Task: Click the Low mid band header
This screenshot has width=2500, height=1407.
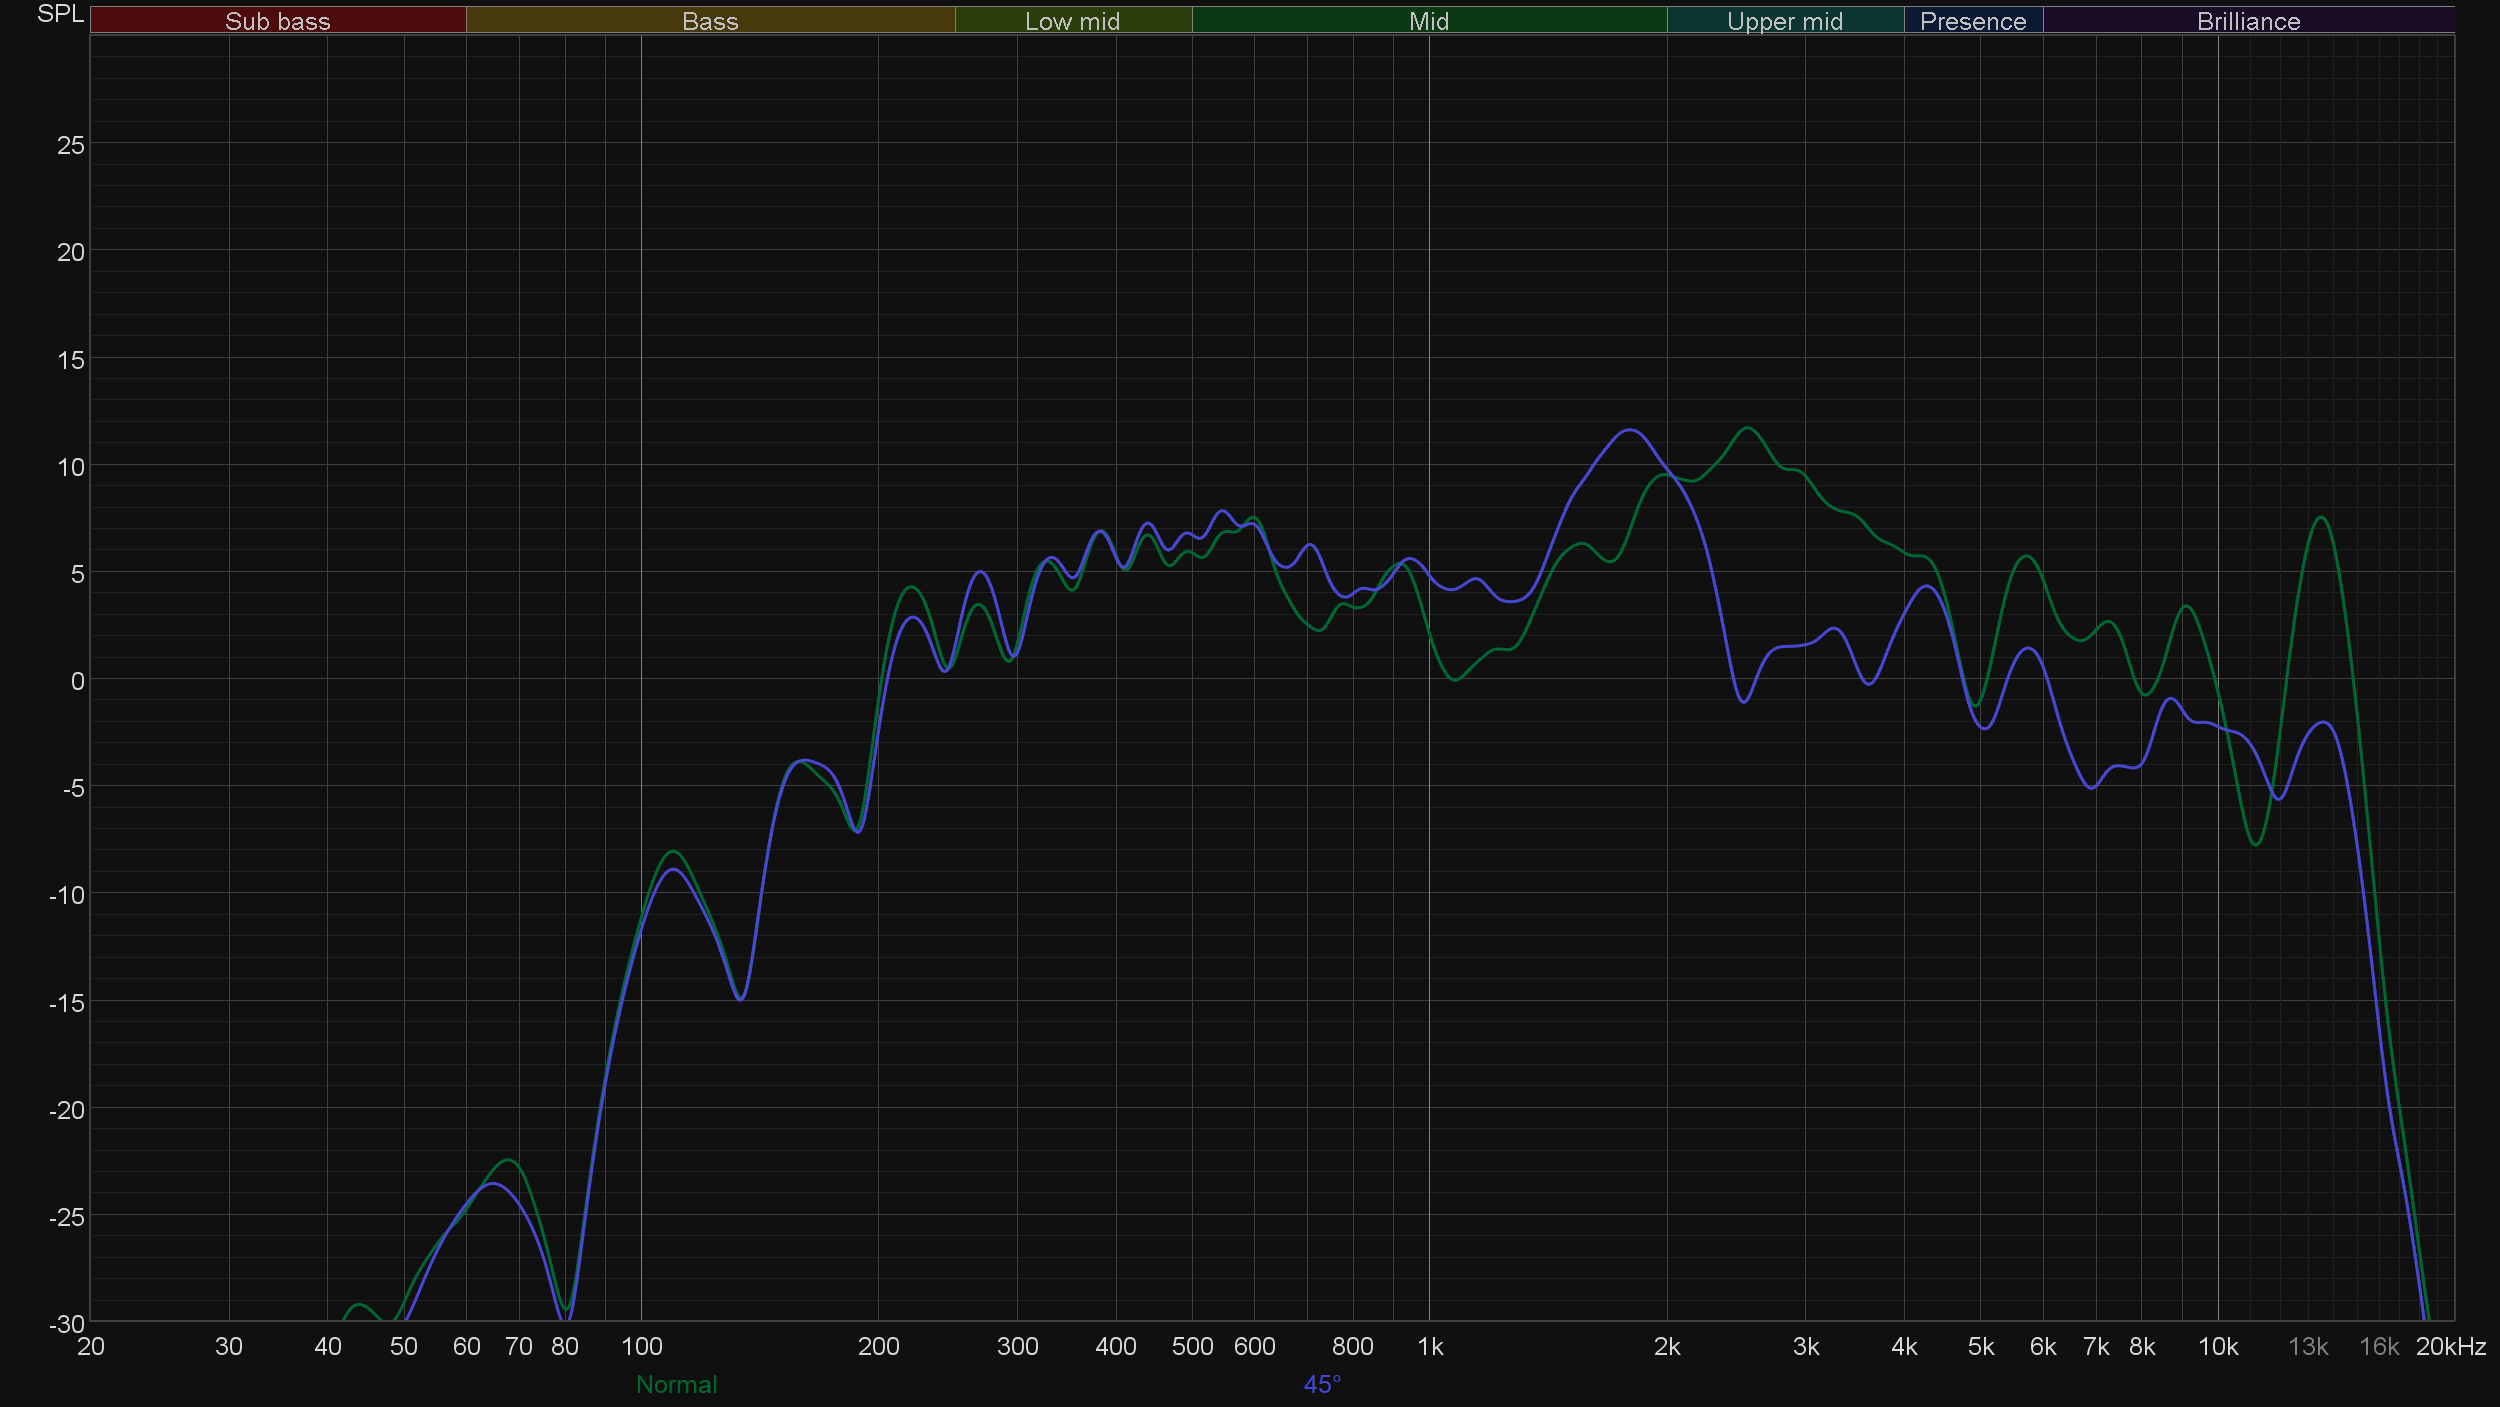Action: (1072, 21)
